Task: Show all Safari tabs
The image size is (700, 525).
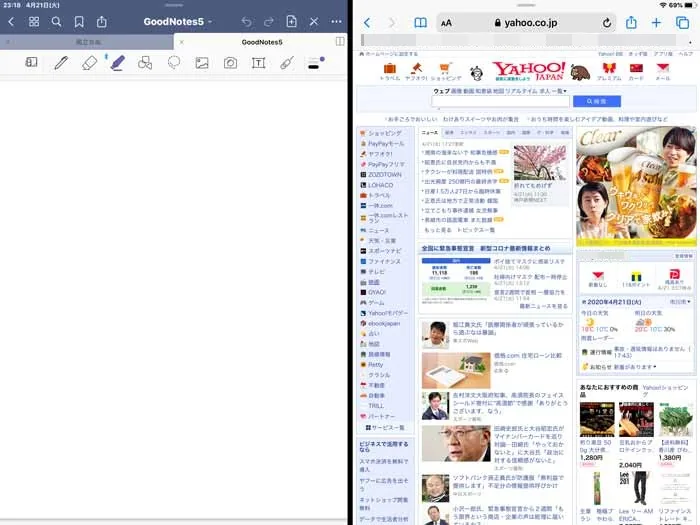Action: point(682,23)
